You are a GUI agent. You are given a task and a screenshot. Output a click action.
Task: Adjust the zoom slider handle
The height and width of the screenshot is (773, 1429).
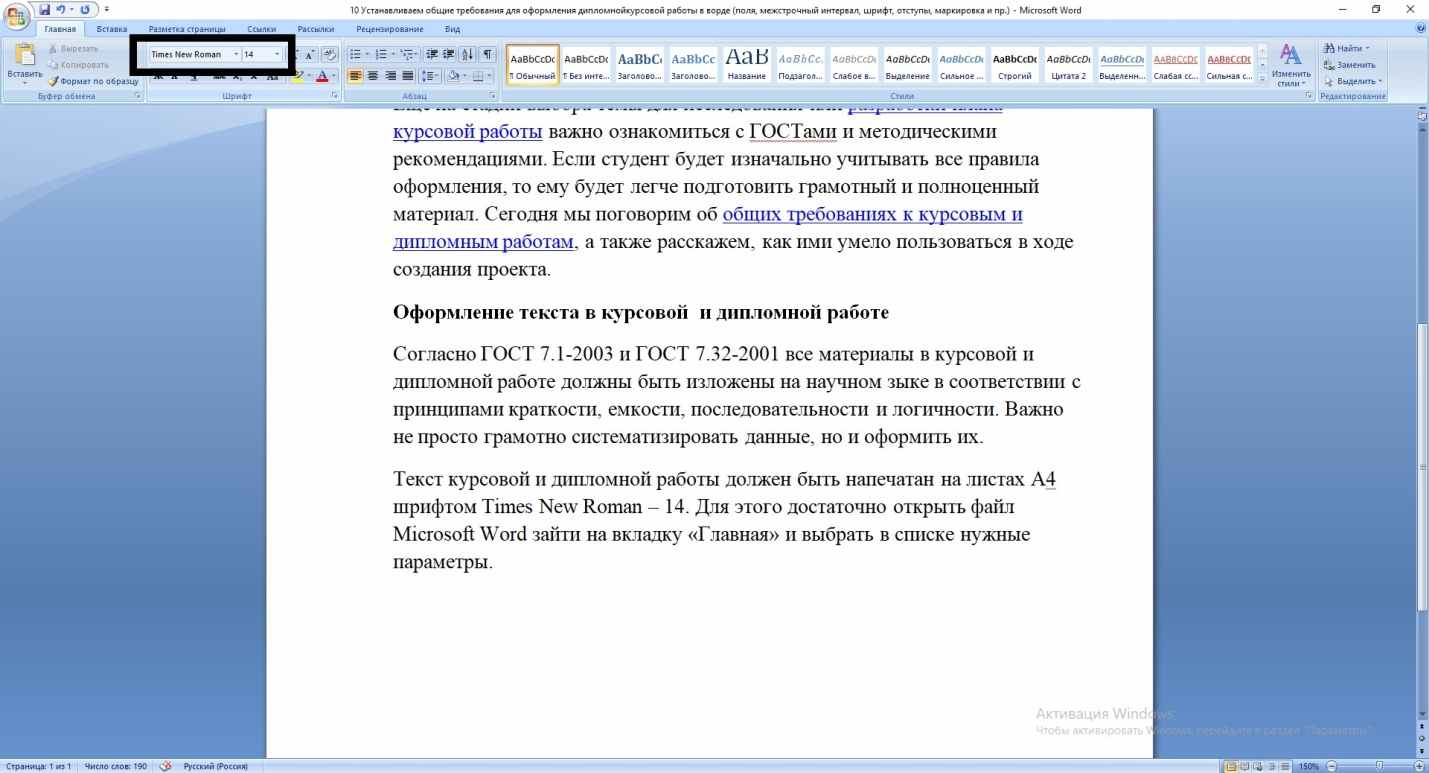pyautogui.click(x=1379, y=766)
